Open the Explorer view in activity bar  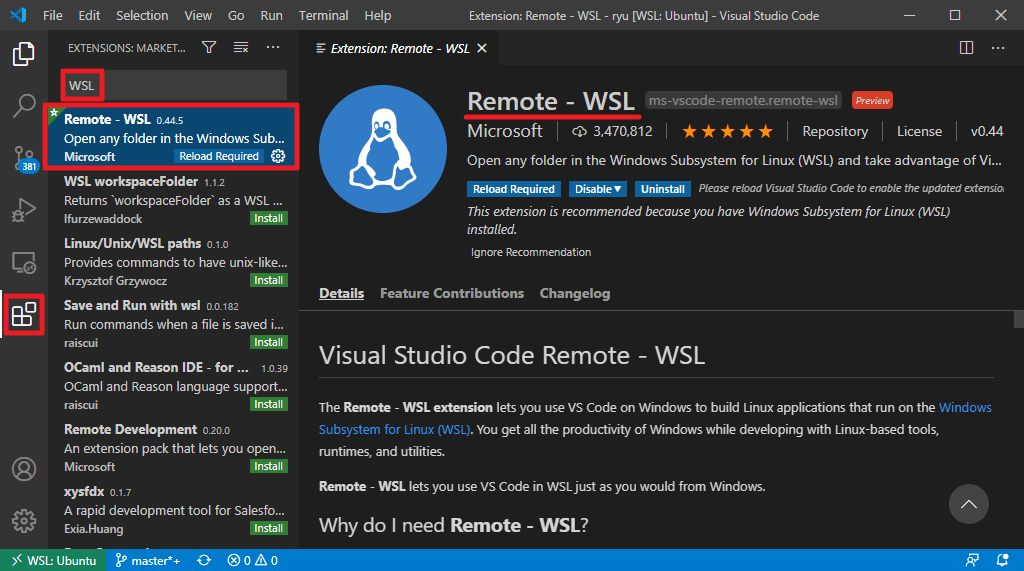click(x=24, y=54)
